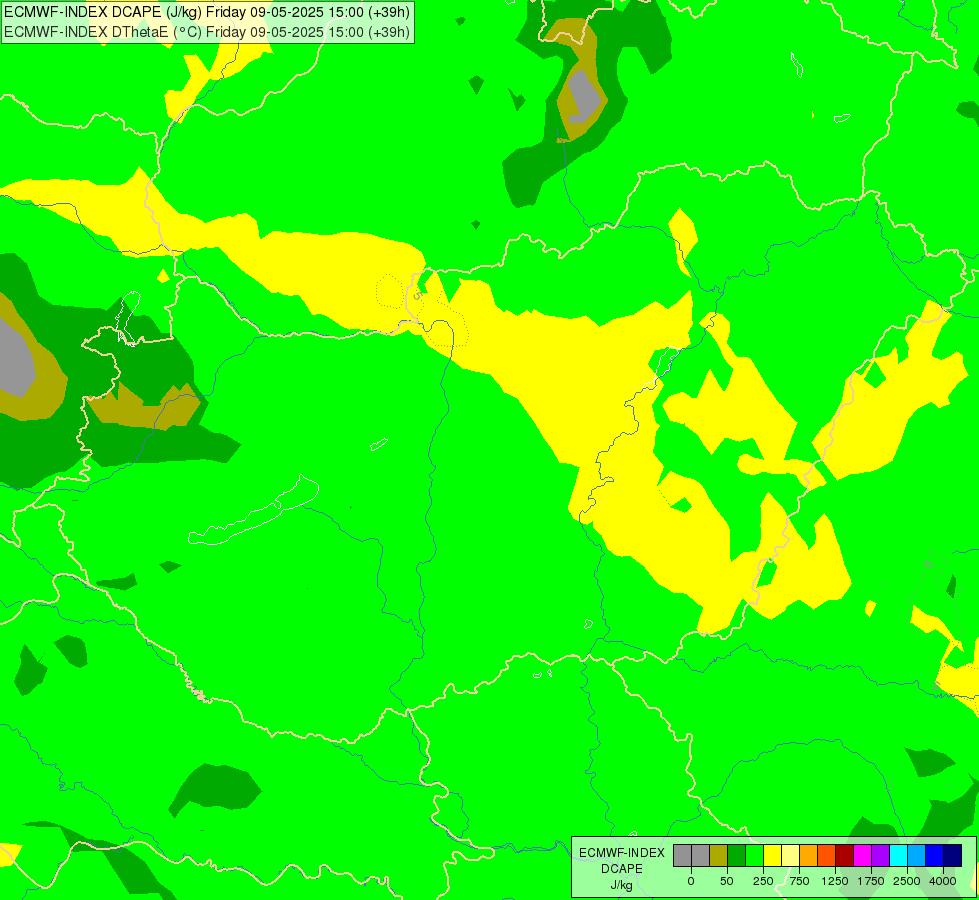979x900 pixels.
Task: Click the DCAPE (J/kg) title line
Action: point(207,12)
